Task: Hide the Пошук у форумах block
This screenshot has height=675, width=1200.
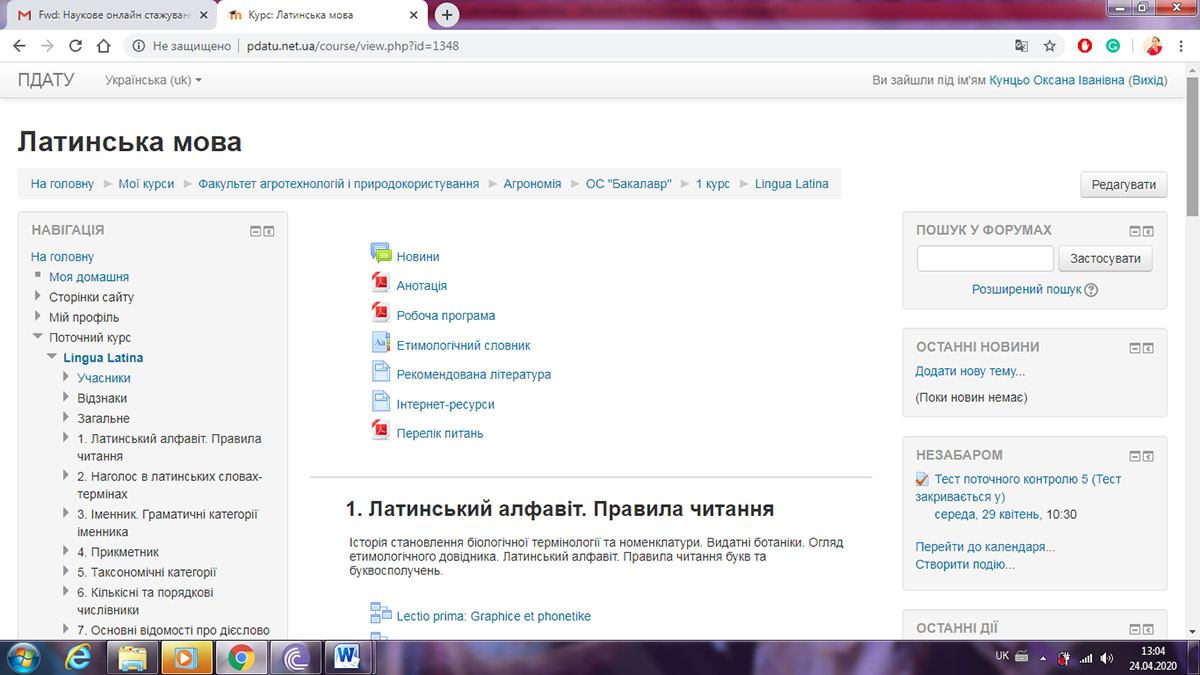Action: 1135,231
